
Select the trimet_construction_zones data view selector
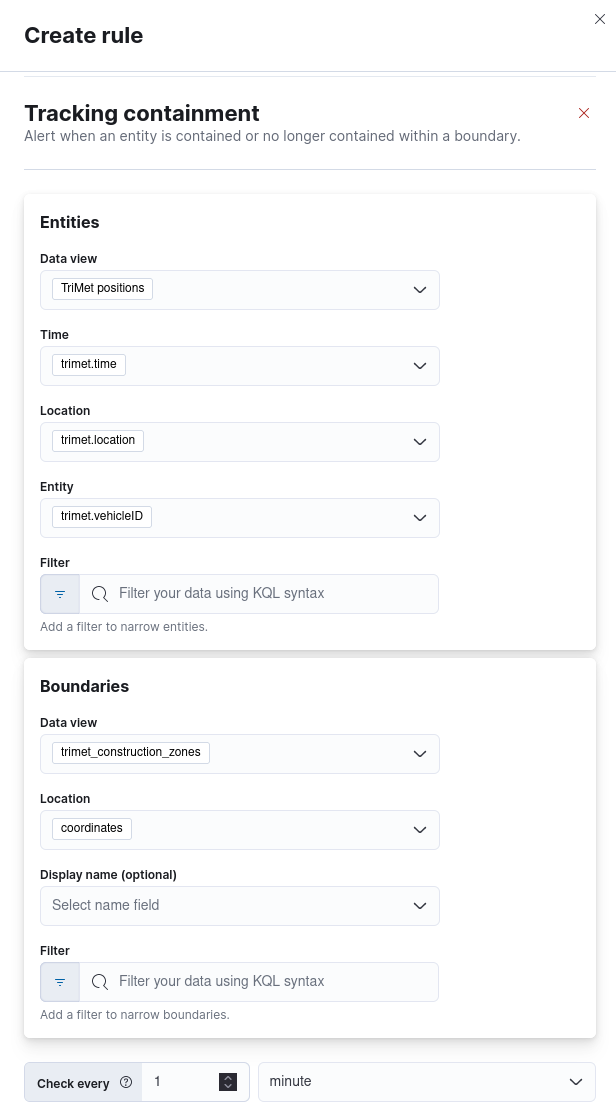(x=130, y=752)
